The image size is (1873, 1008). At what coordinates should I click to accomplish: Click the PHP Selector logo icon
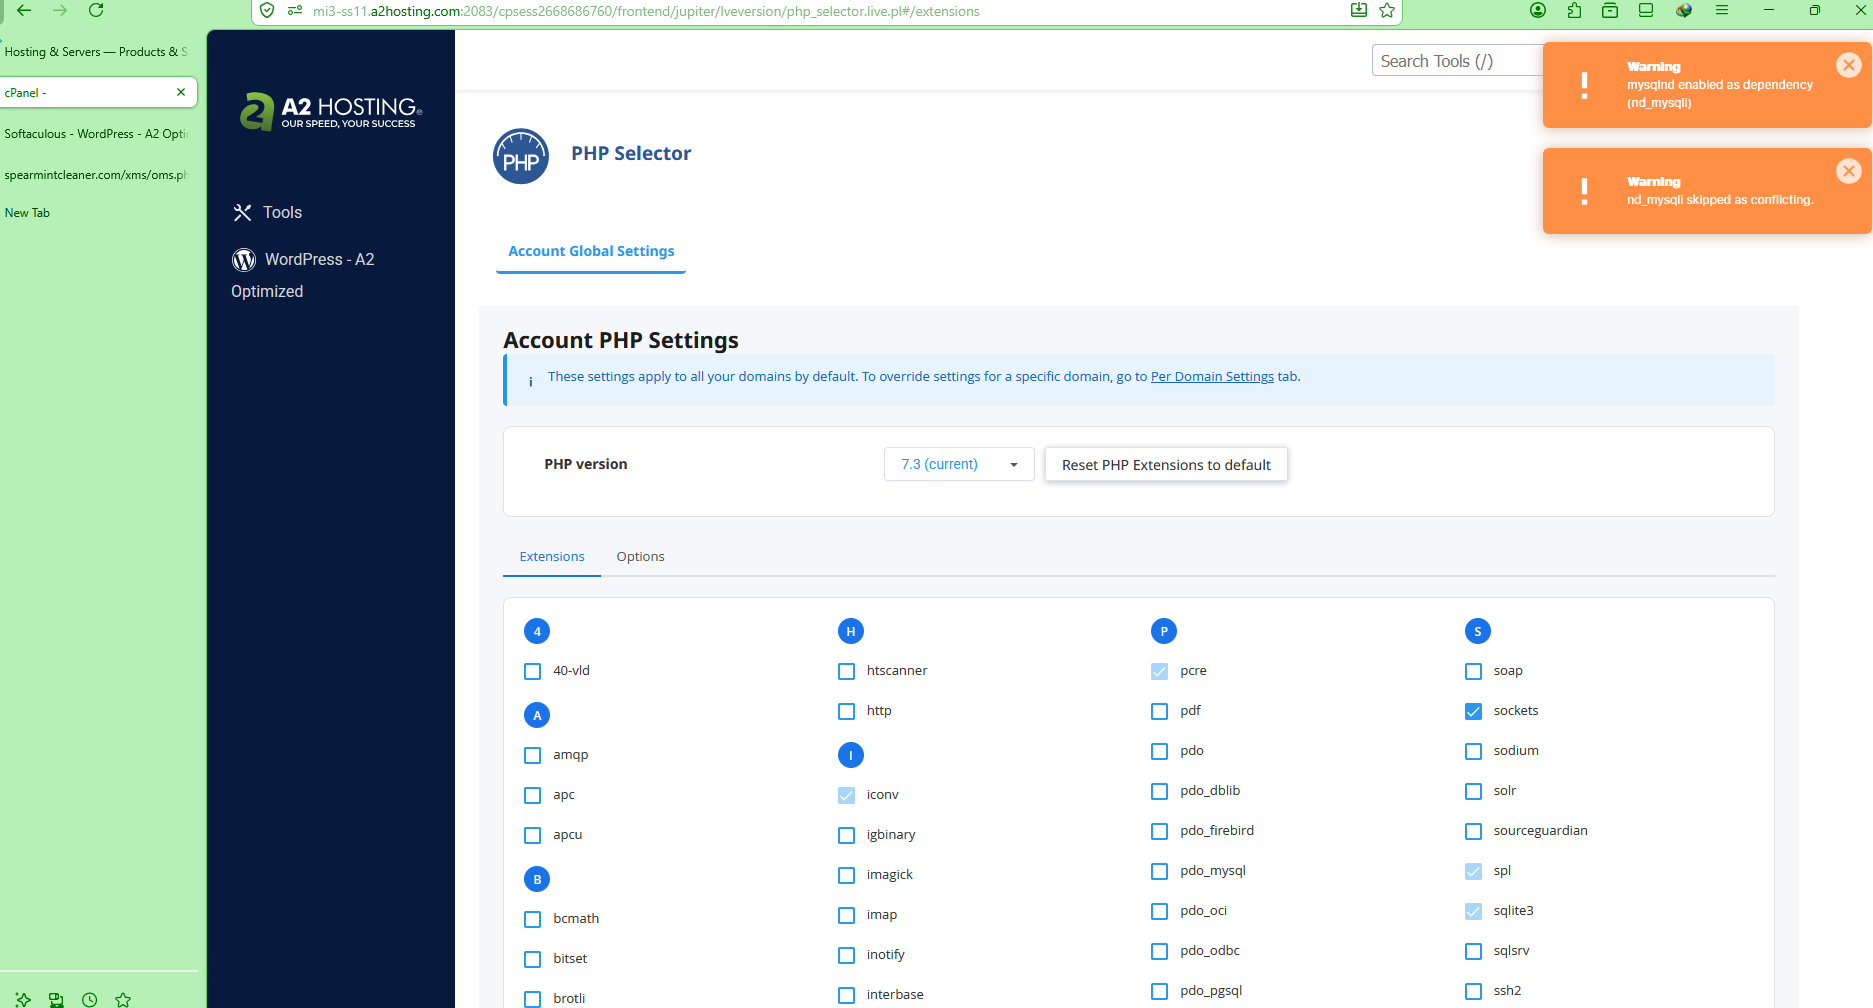point(521,156)
